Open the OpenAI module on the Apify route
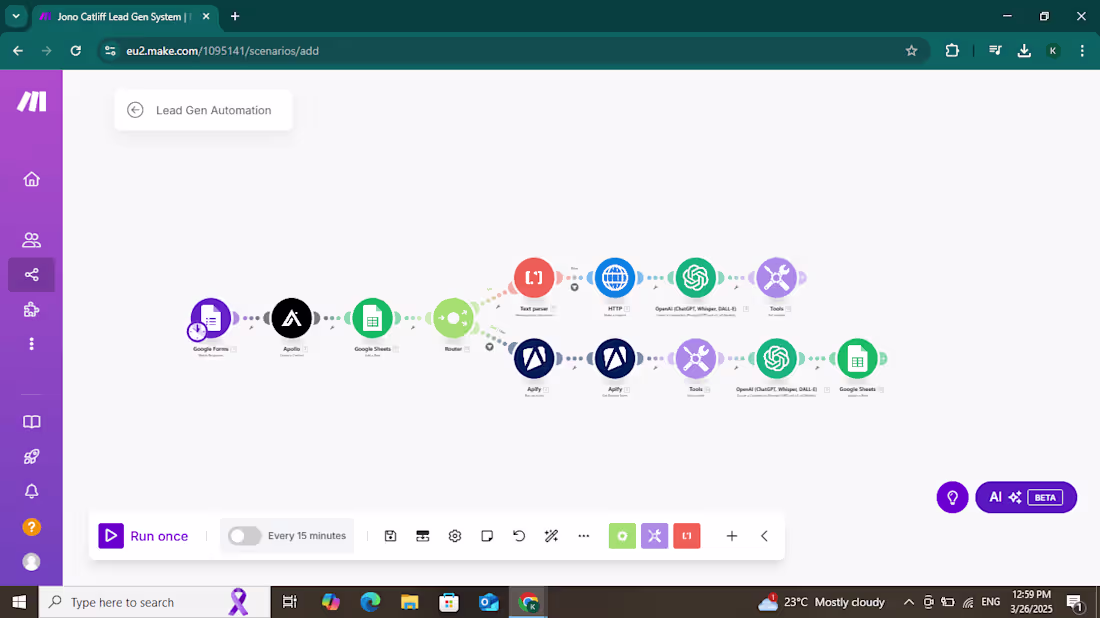The height and width of the screenshot is (618, 1100). pyautogui.click(x=777, y=358)
